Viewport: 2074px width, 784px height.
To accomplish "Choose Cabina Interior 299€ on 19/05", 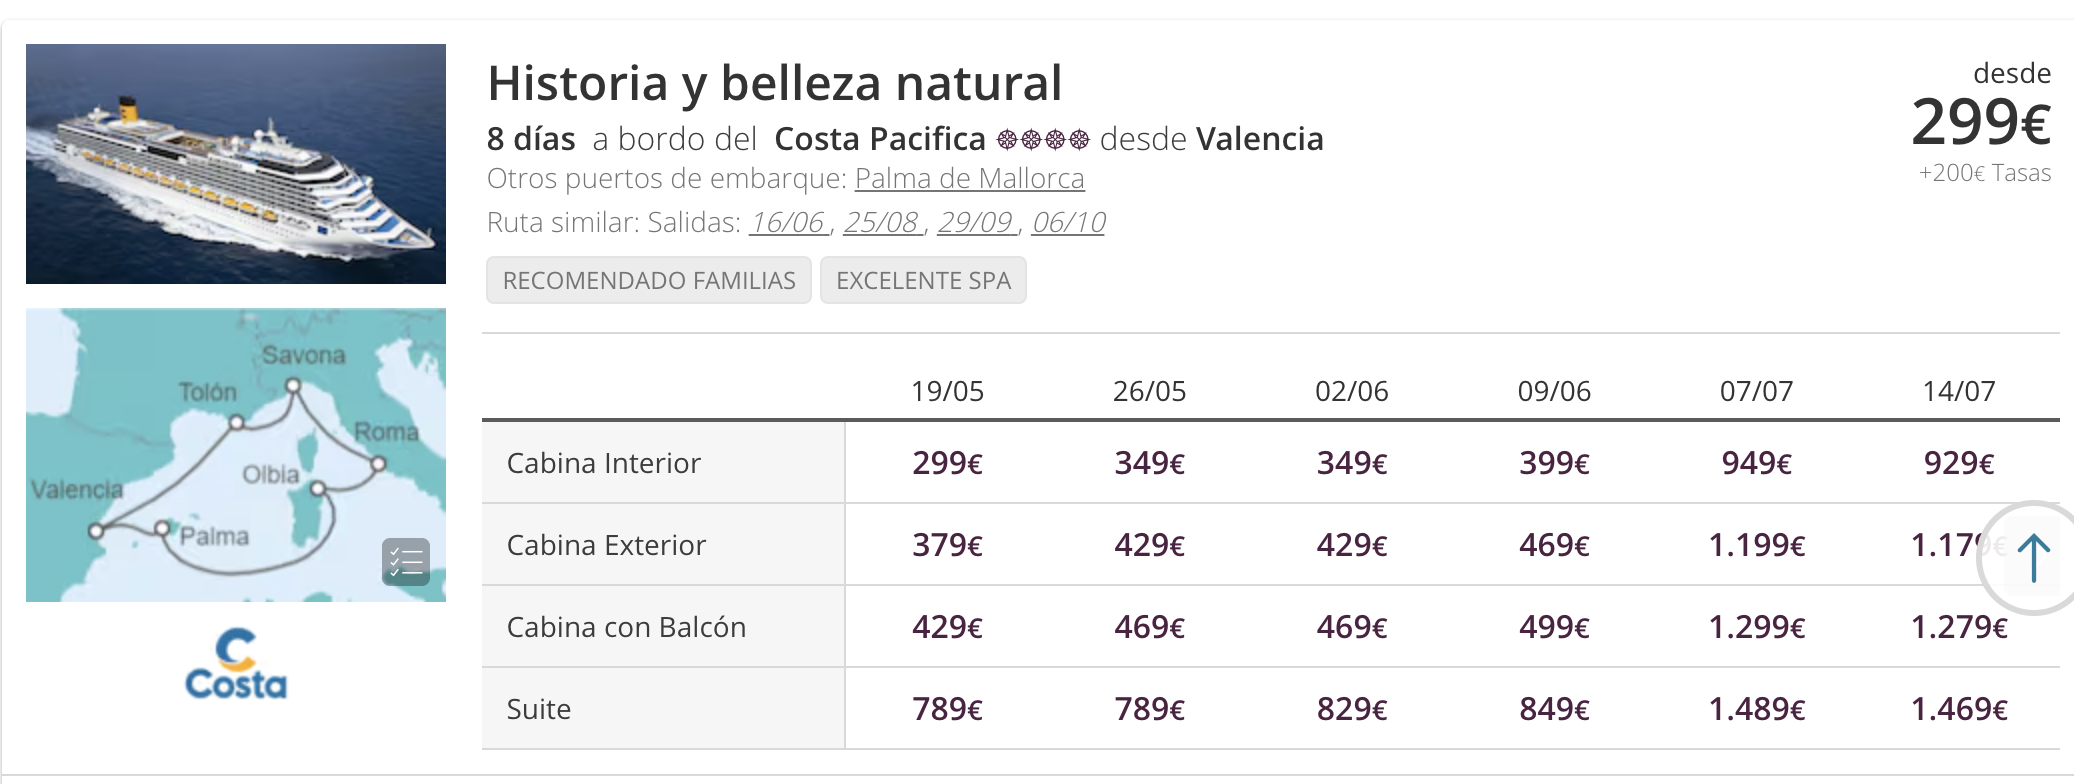I will pos(947,463).
